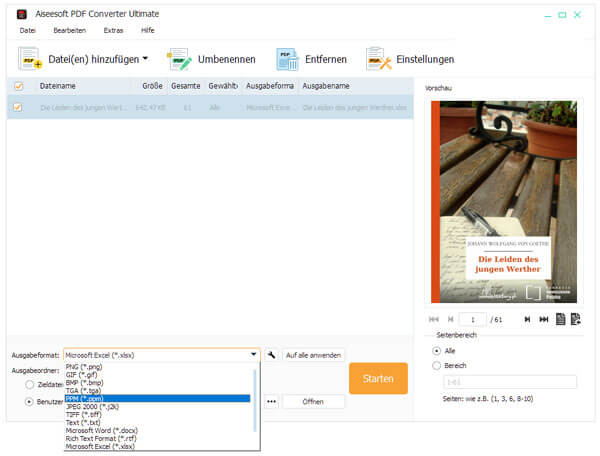600x456 pixels.
Task: Expand the Datei(en) hinzufügen dropdown arrow
Action: pos(145,59)
